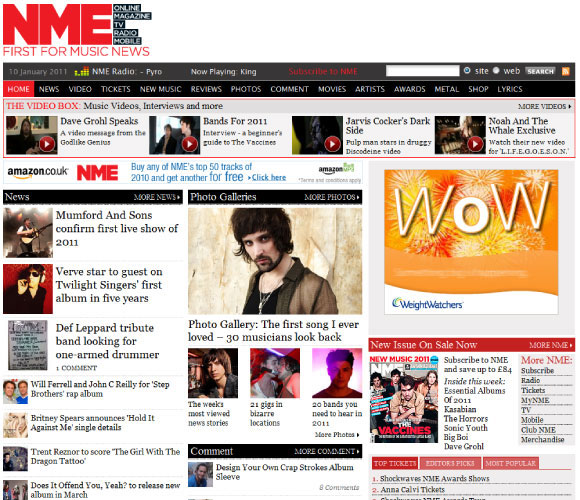Open NME magazine cover image
The width and height of the screenshot is (580, 500).
point(404,399)
